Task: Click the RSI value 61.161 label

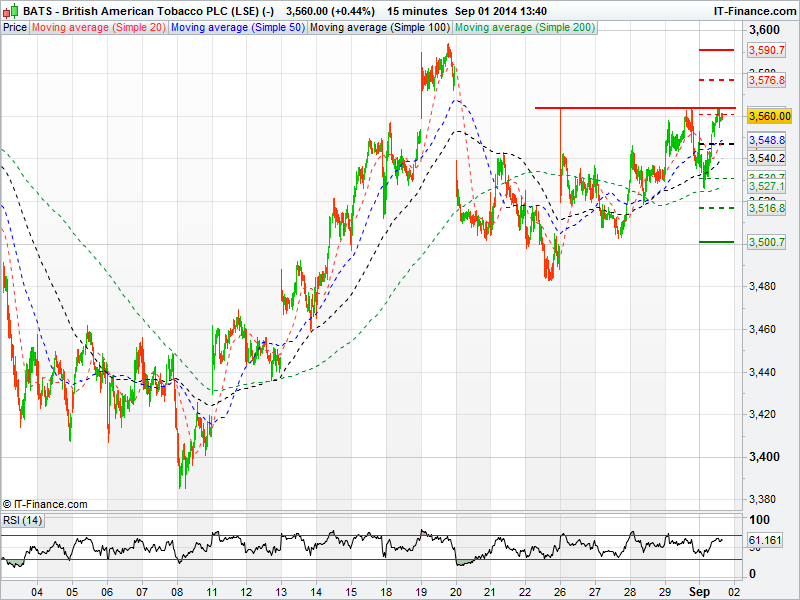Action: point(765,540)
